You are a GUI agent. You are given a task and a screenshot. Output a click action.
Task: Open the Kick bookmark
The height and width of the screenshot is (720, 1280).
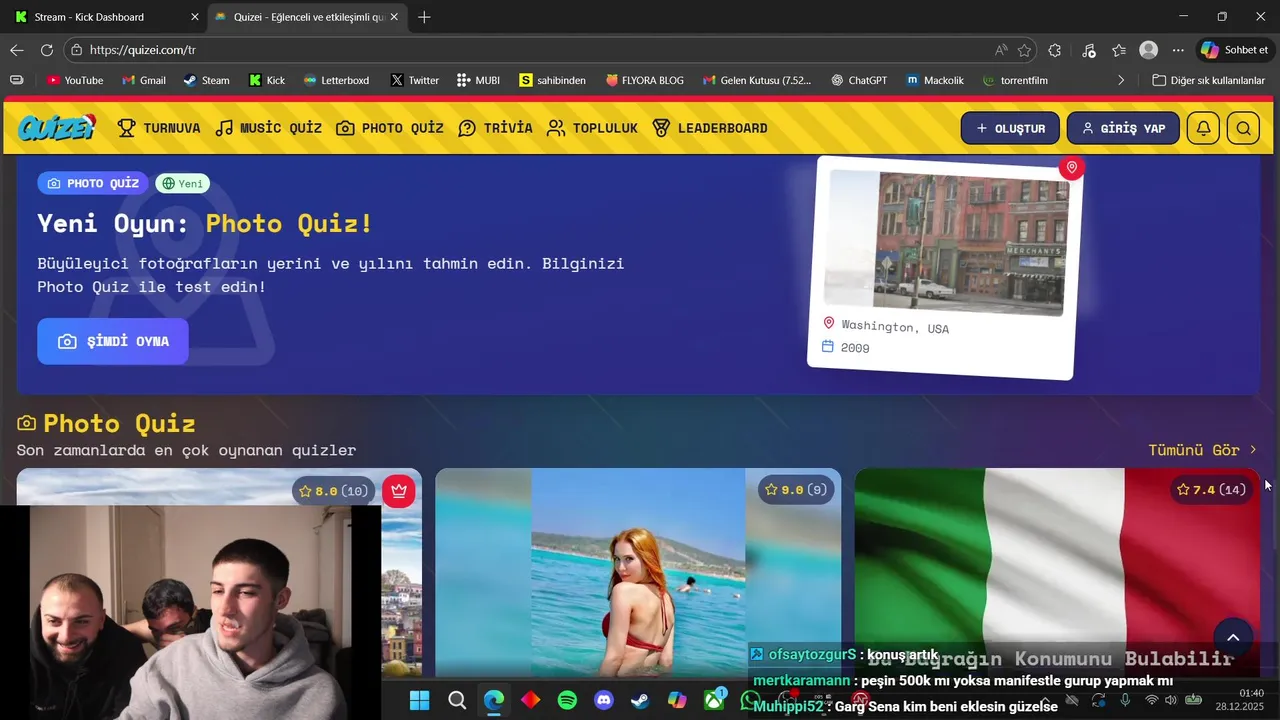tap(267, 80)
